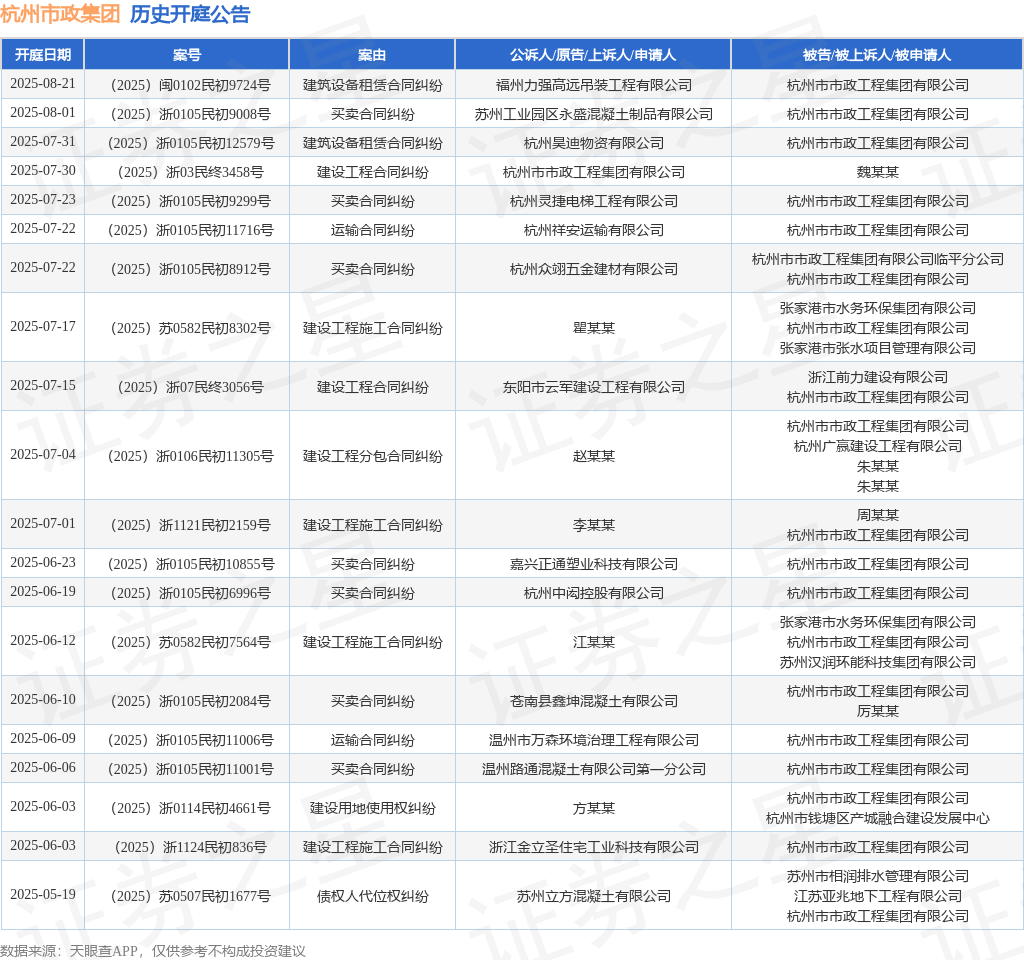
Task: Click plaintiff 苏州工业园区永盛混凝土制品有限公司
Action: [594, 114]
